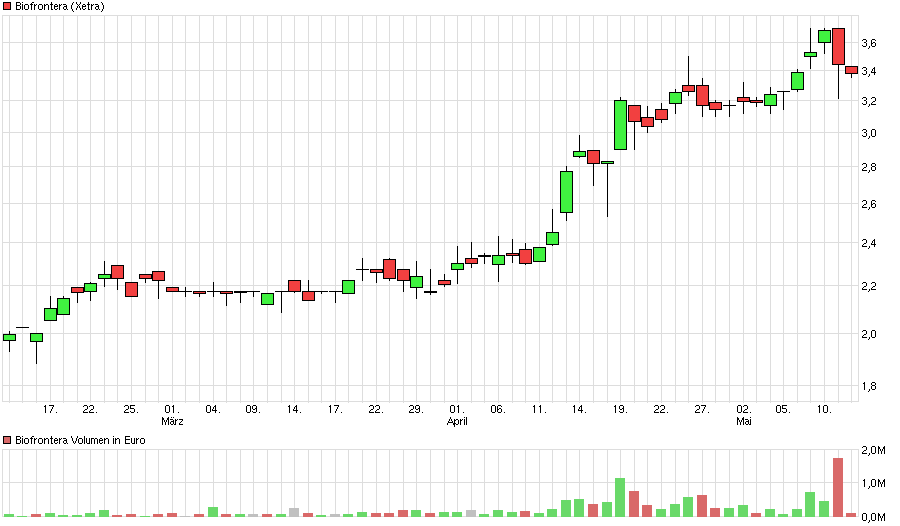
Task: Click the red Biofrontera (Xetra) legend square
Action: click(7, 6)
